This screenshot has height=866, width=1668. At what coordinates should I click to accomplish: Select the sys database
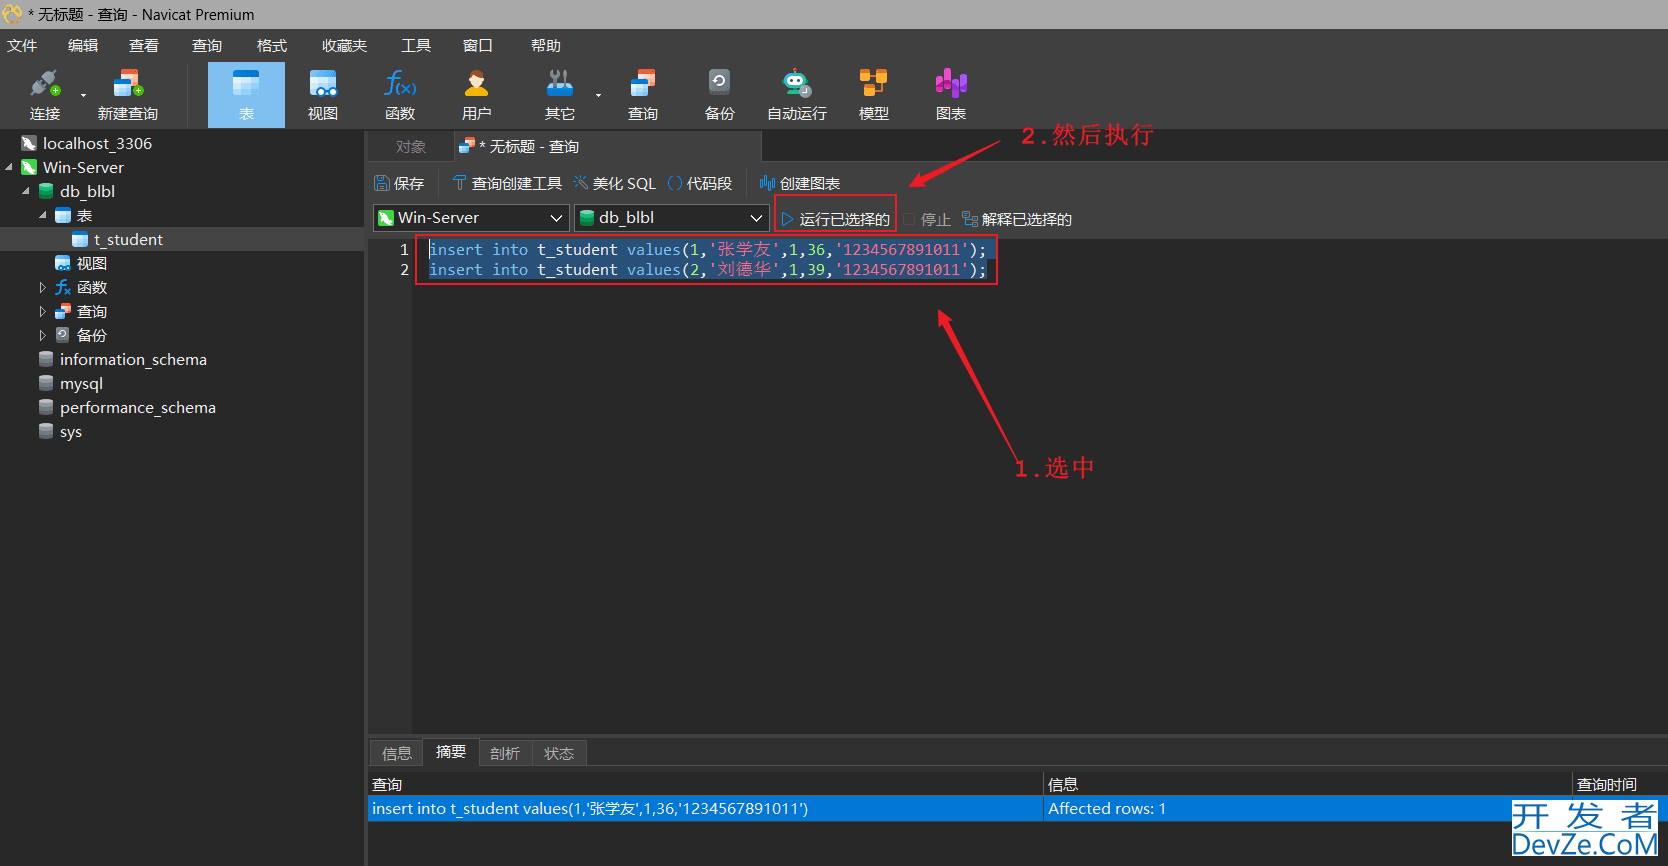(x=70, y=431)
